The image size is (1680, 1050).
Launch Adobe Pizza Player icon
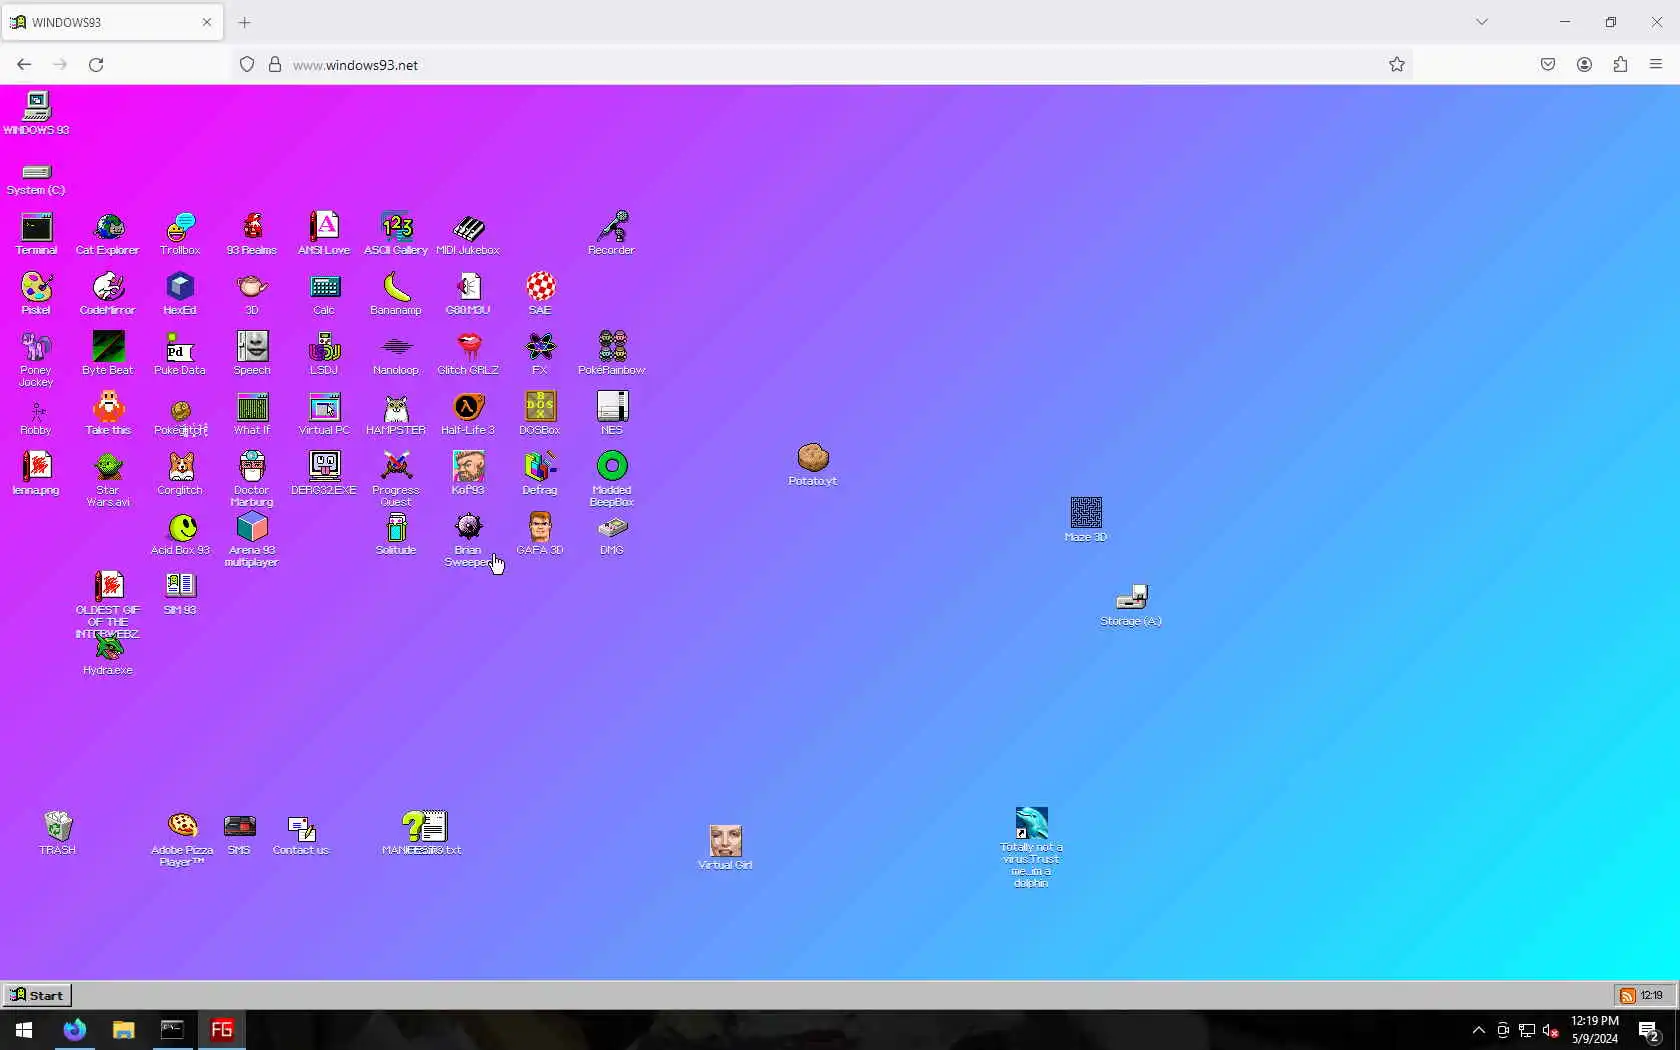182,839
